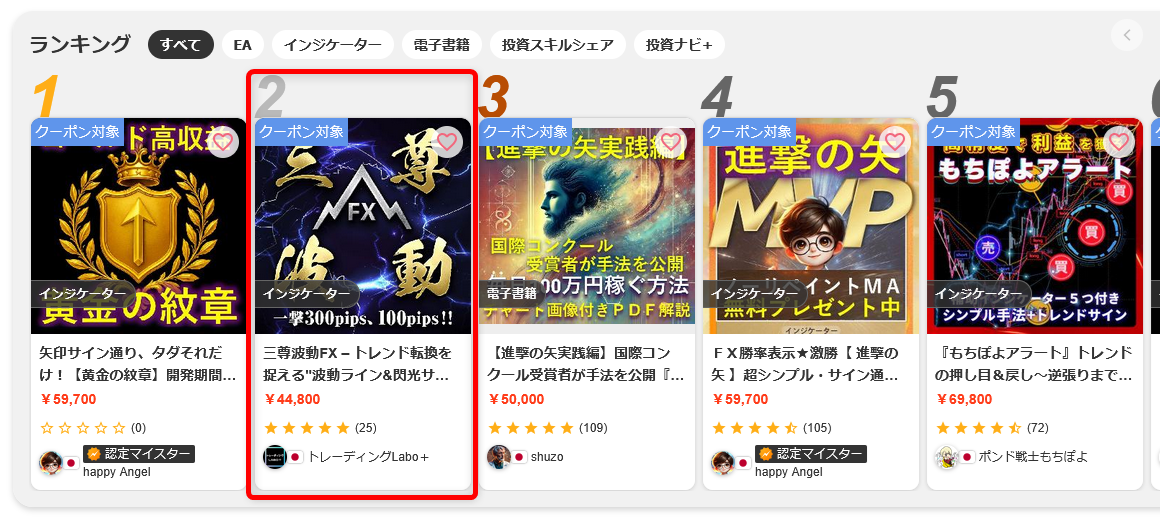The image size is (1160, 522).
Task: Click the previous arrow chevron in ranking carousel
Action: point(1127,35)
